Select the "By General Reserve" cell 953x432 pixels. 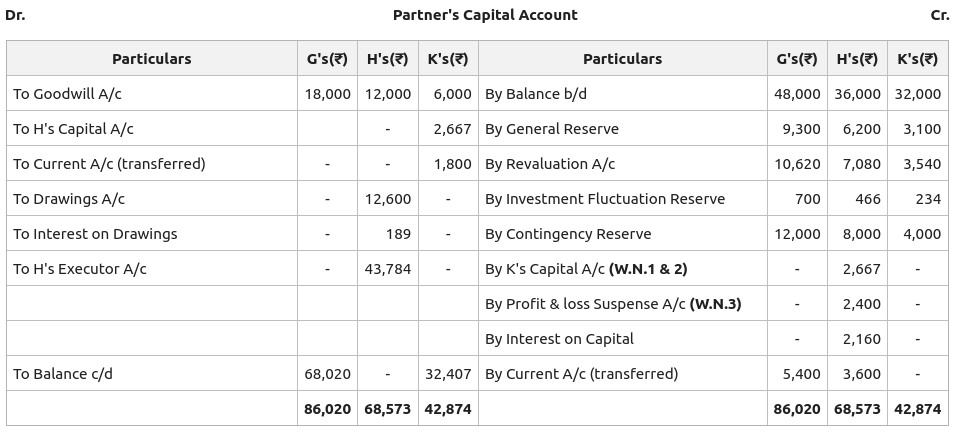(552, 129)
